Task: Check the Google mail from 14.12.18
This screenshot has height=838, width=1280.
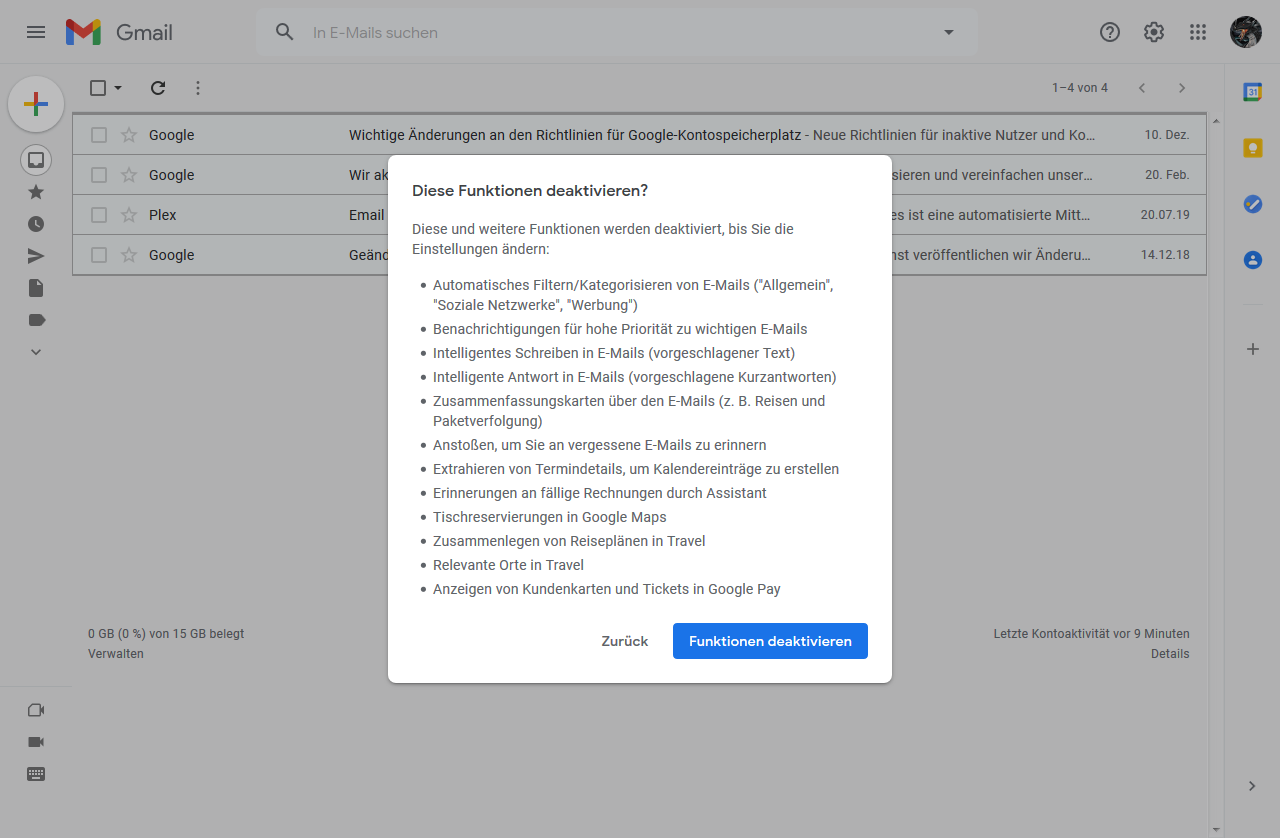Action: coord(99,255)
